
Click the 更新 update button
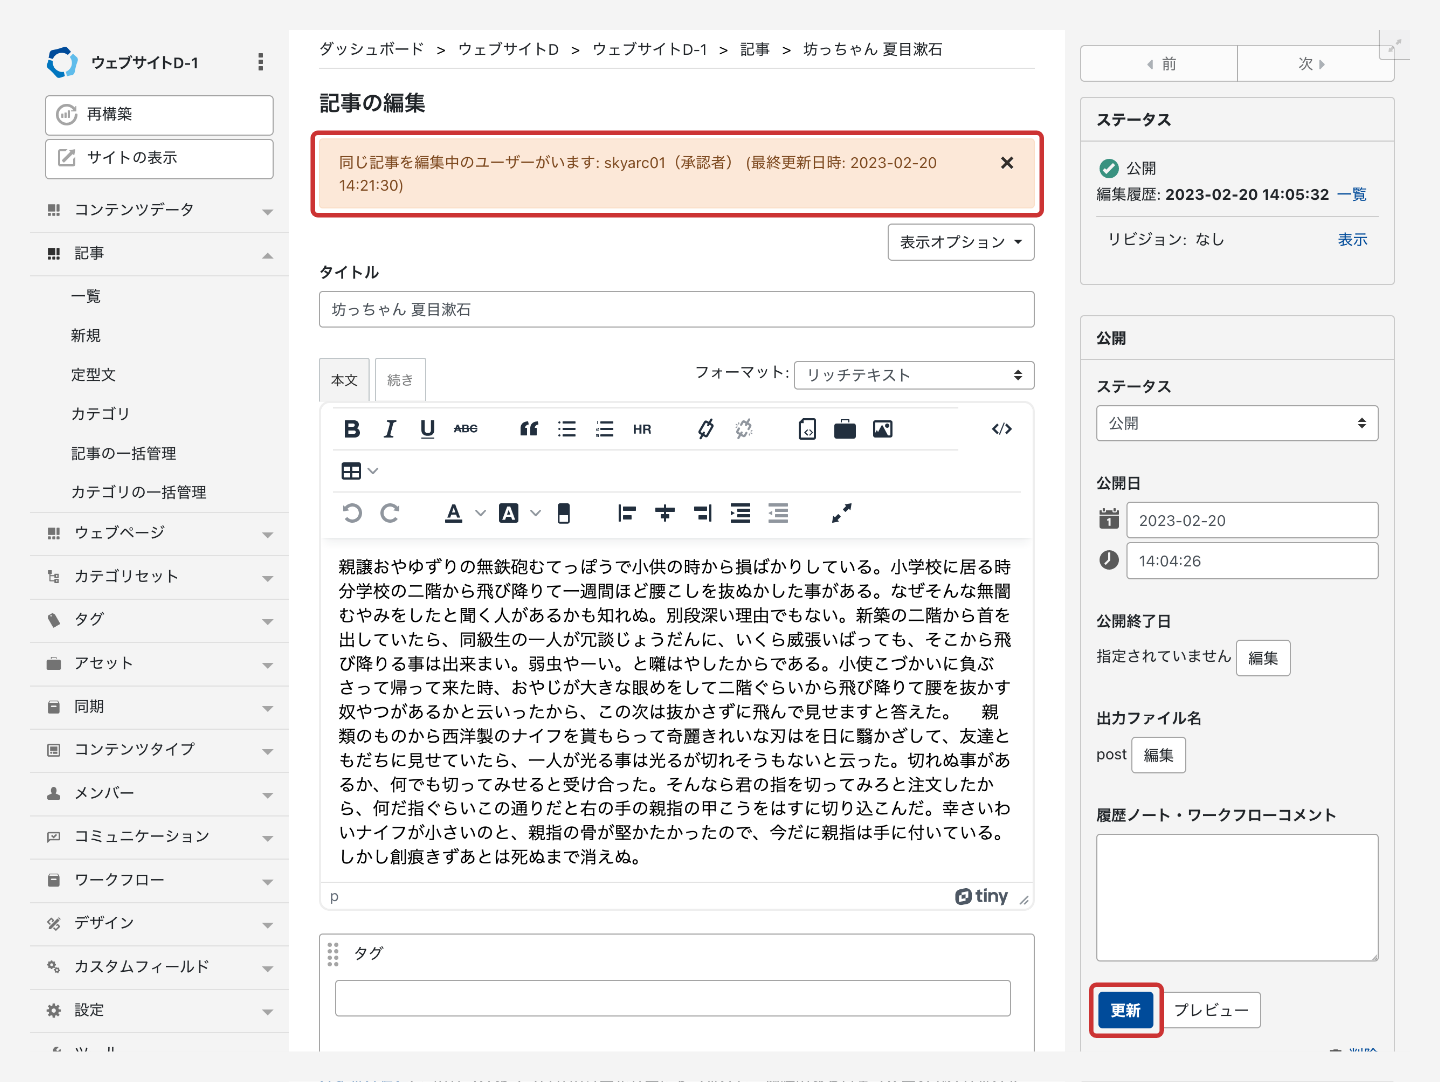[x=1125, y=1010]
